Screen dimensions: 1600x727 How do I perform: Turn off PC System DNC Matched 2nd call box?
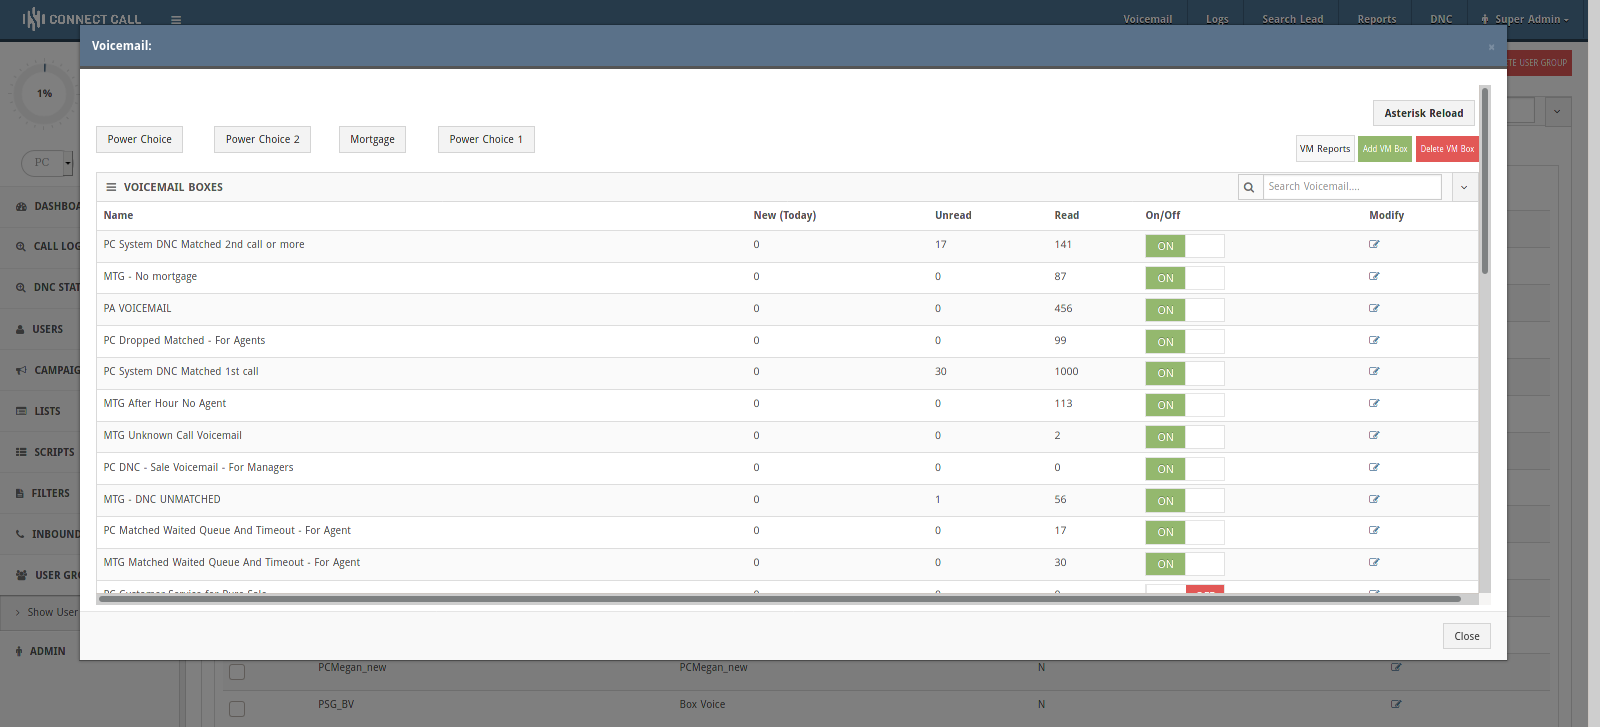click(x=1185, y=246)
